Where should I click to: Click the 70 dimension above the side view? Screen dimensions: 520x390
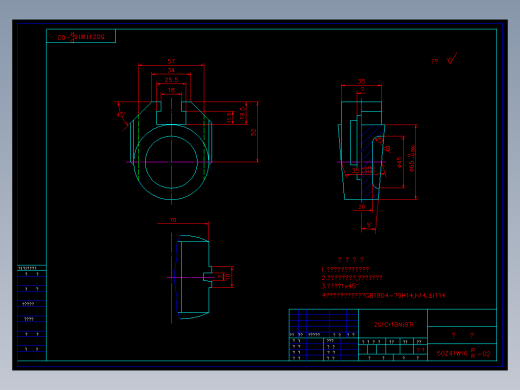coord(173,220)
